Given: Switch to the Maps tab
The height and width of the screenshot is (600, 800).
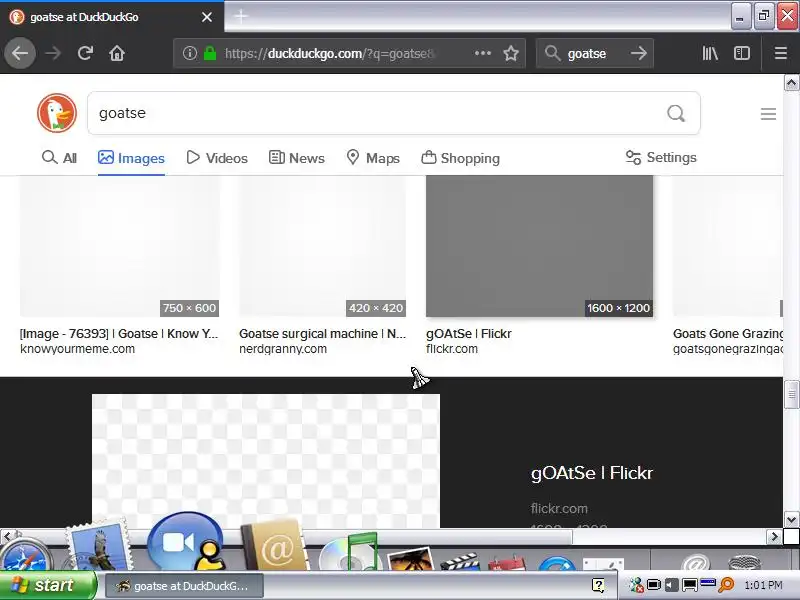Looking at the screenshot, I should coord(372,158).
